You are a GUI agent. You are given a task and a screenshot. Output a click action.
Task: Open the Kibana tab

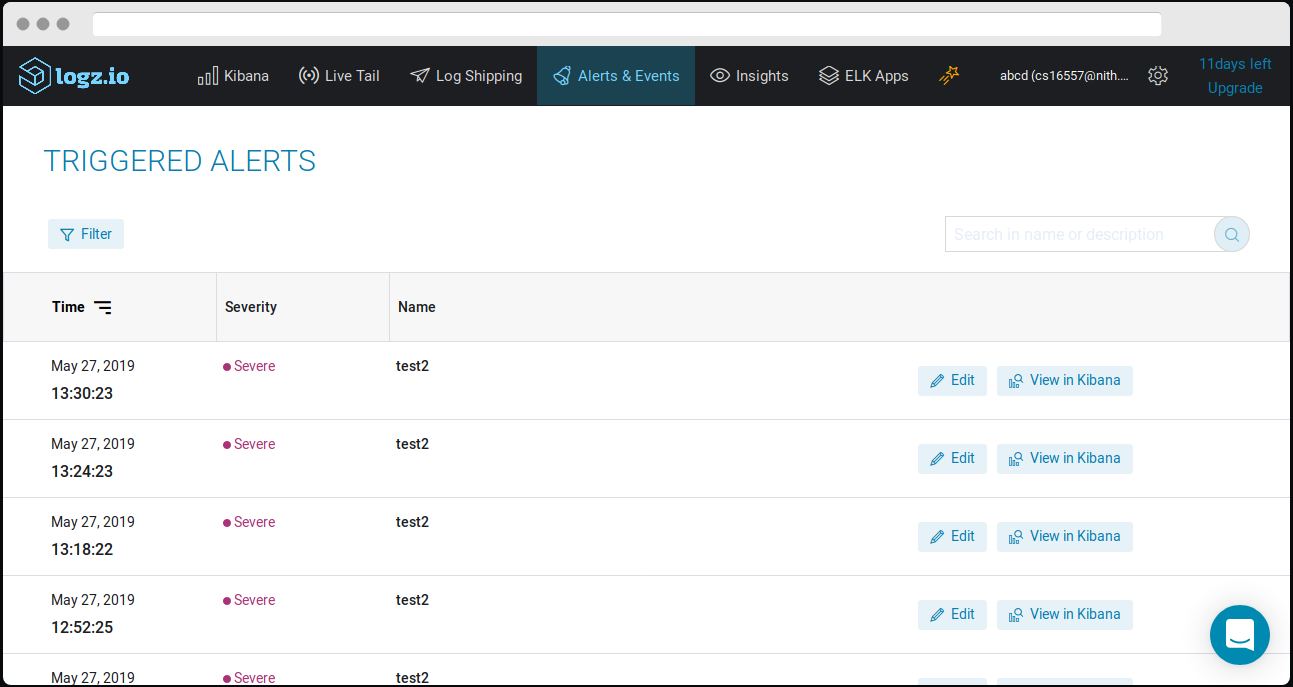point(233,76)
